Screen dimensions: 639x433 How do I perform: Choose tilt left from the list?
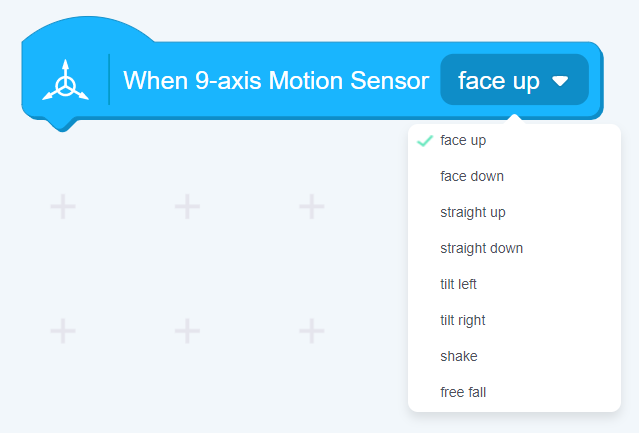click(458, 285)
